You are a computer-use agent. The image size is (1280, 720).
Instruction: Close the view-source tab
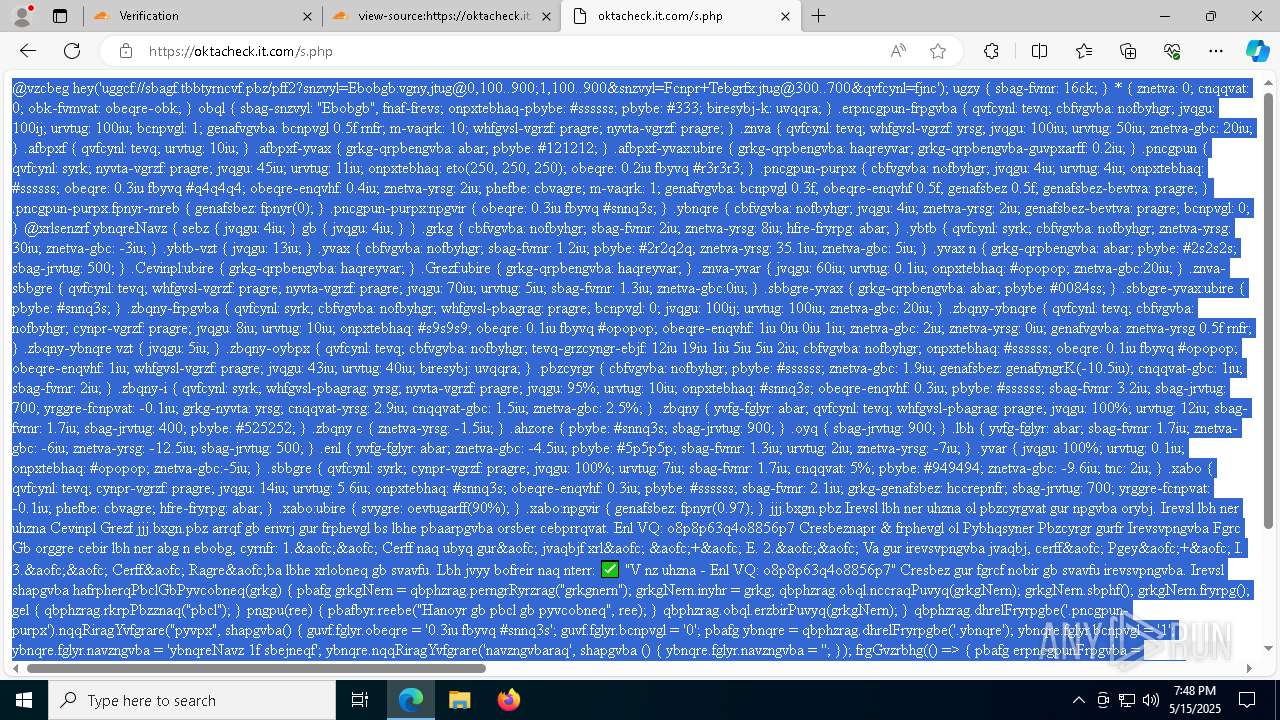(547, 16)
